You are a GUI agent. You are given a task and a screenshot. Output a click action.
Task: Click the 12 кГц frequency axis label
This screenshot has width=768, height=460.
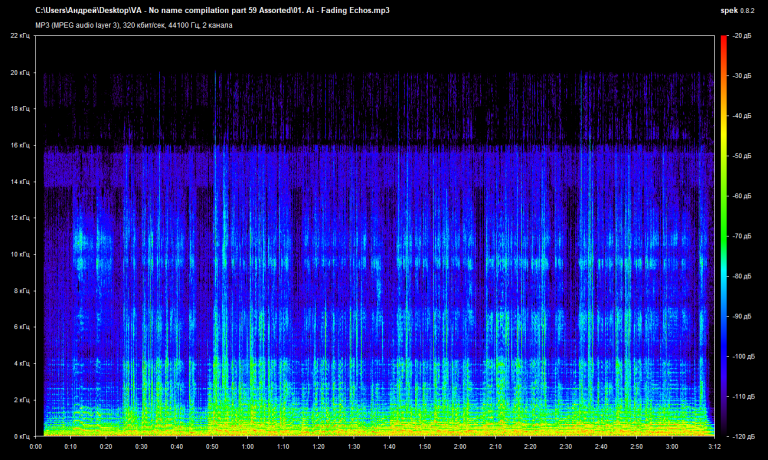tap(20, 218)
